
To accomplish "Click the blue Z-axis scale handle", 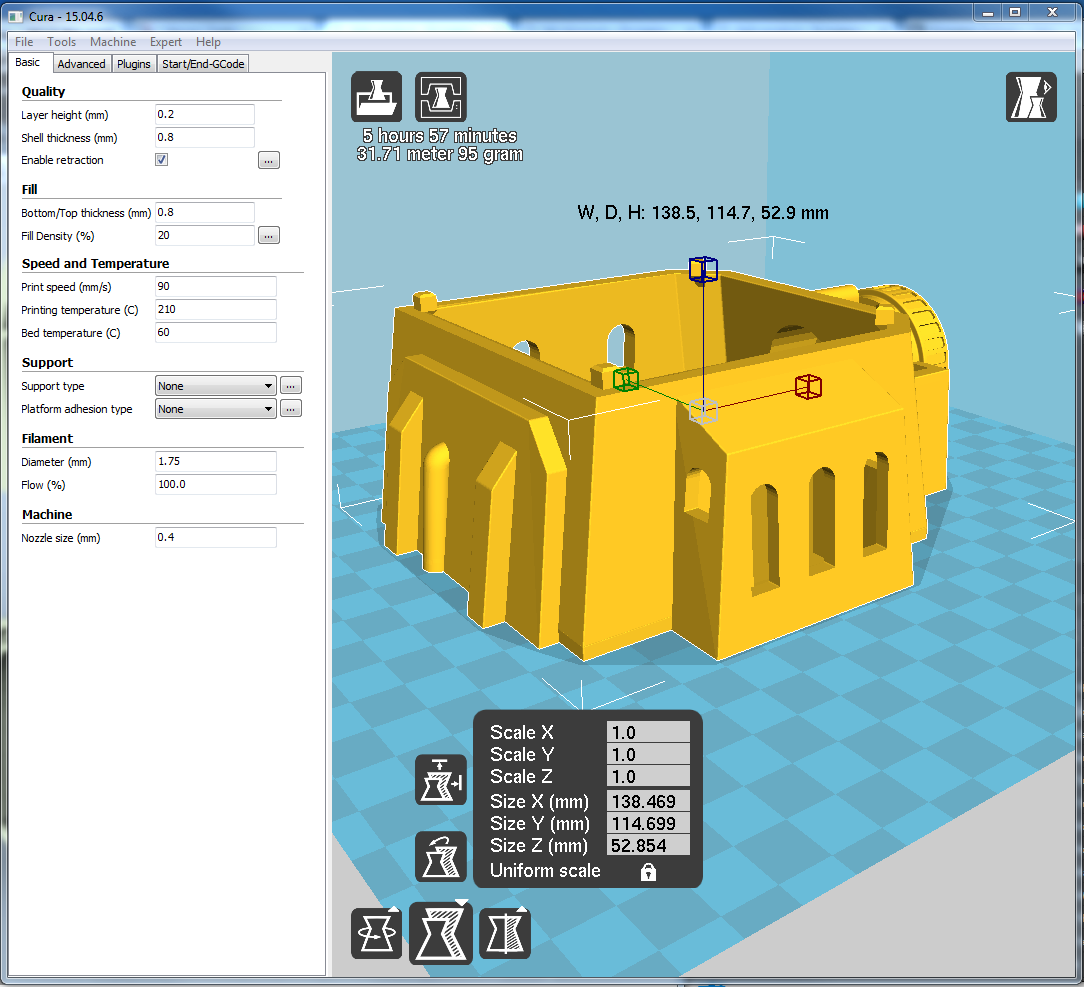I will (703, 268).
